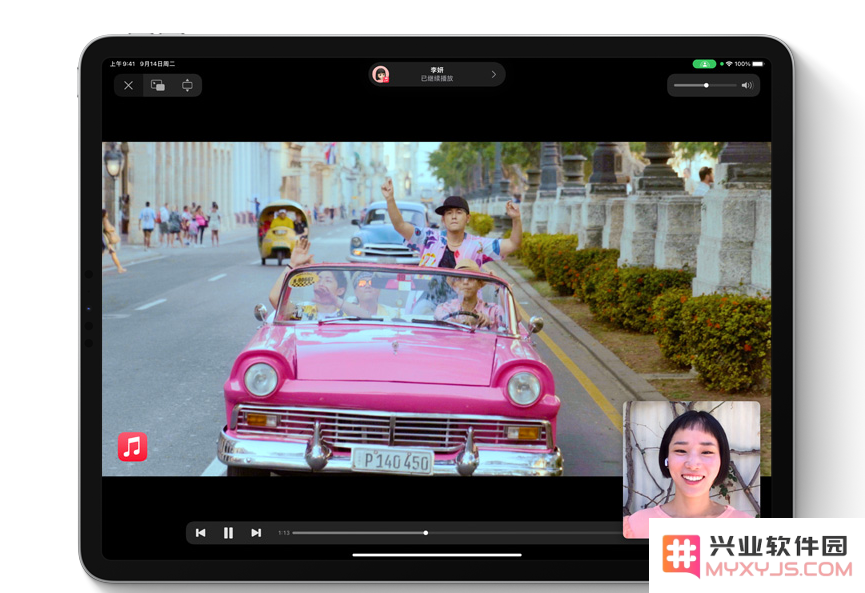
Task: Tap battery 100% indicator
Action: [749, 64]
